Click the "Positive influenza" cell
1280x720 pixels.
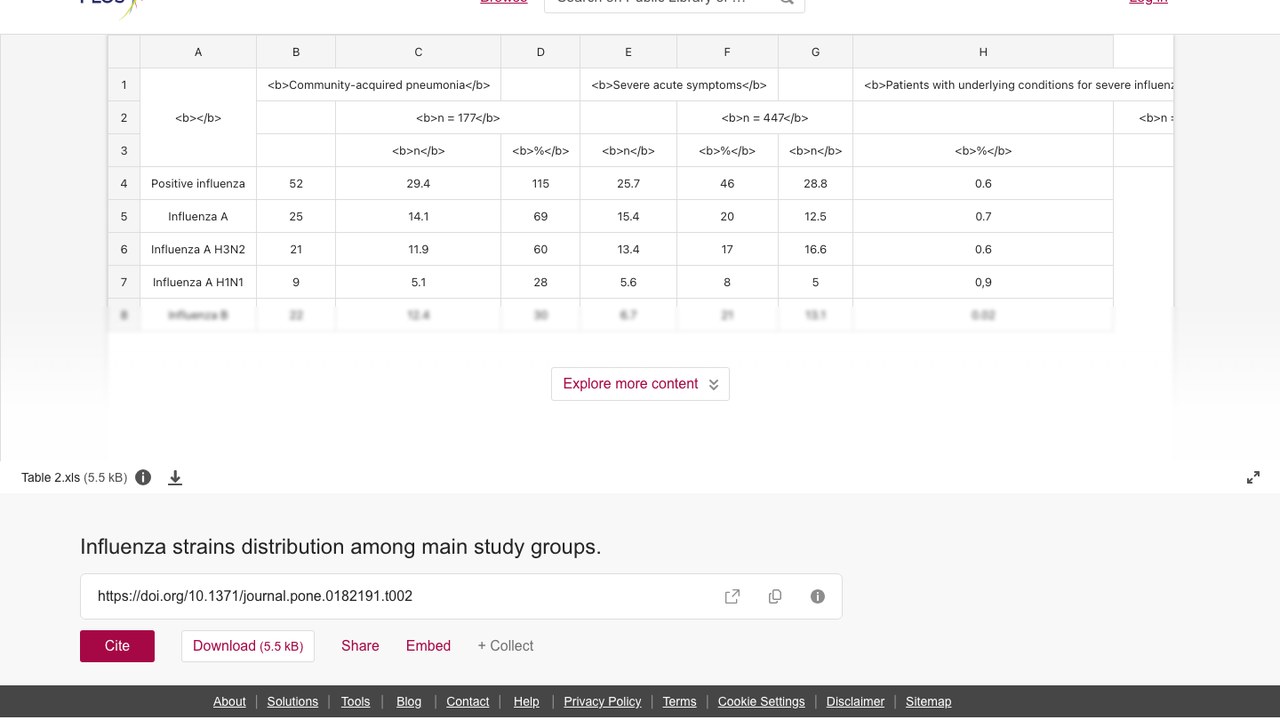[198, 184]
